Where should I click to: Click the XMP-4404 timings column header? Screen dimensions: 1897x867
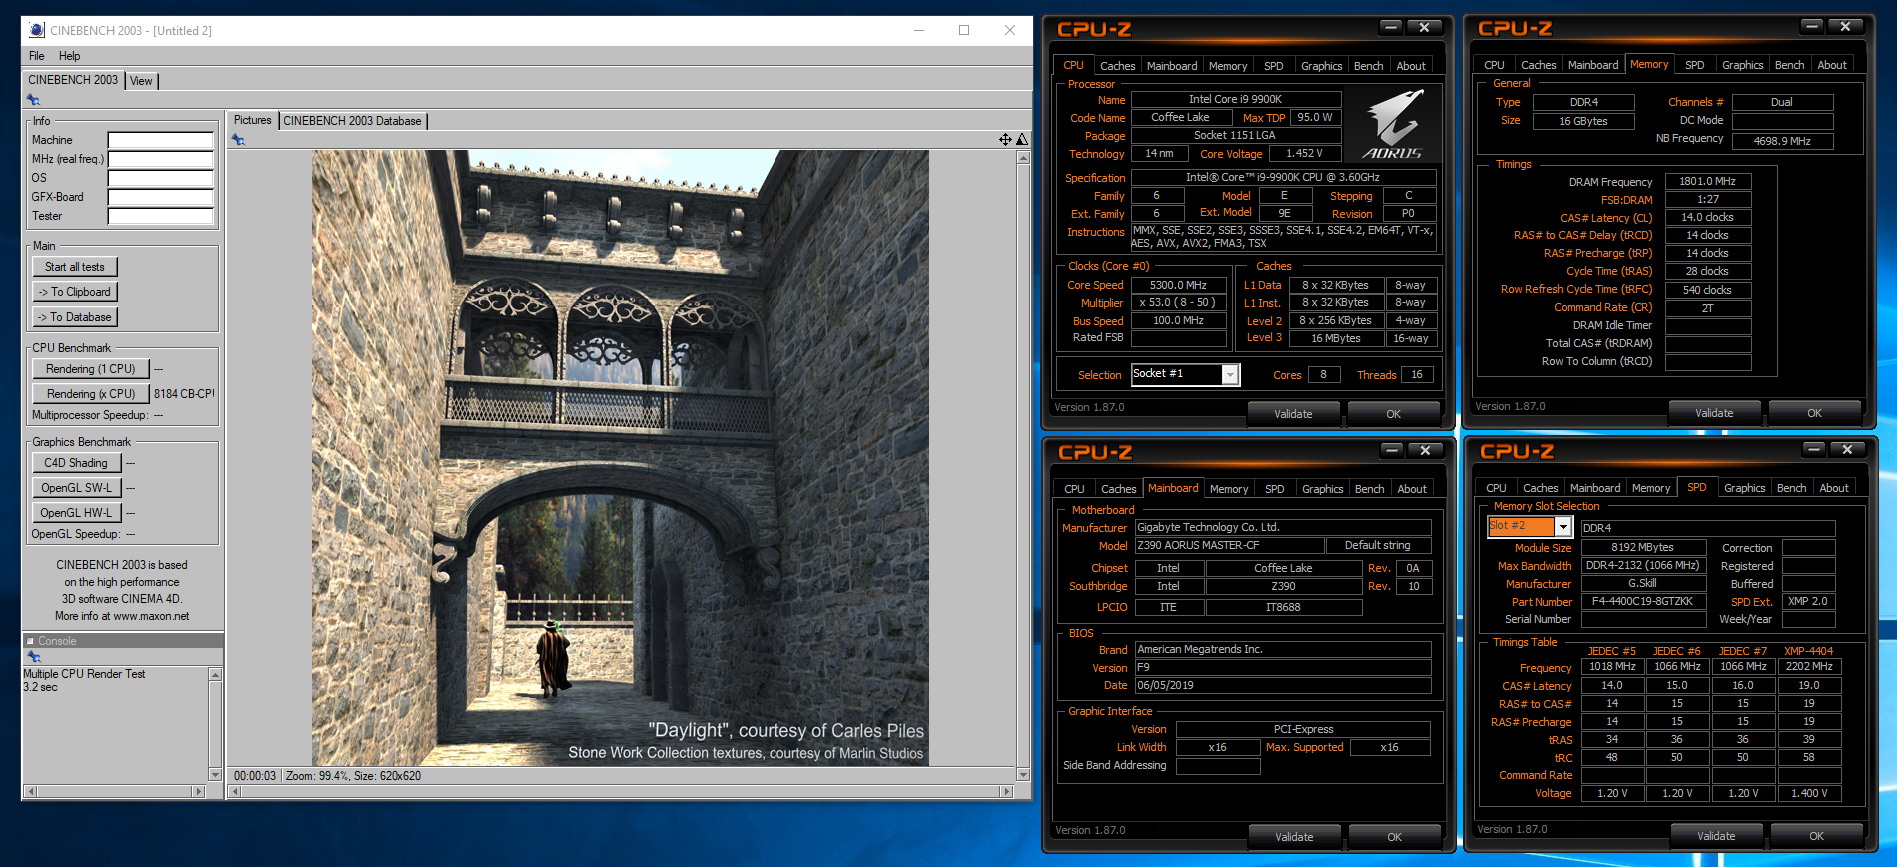pos(1808,651)
